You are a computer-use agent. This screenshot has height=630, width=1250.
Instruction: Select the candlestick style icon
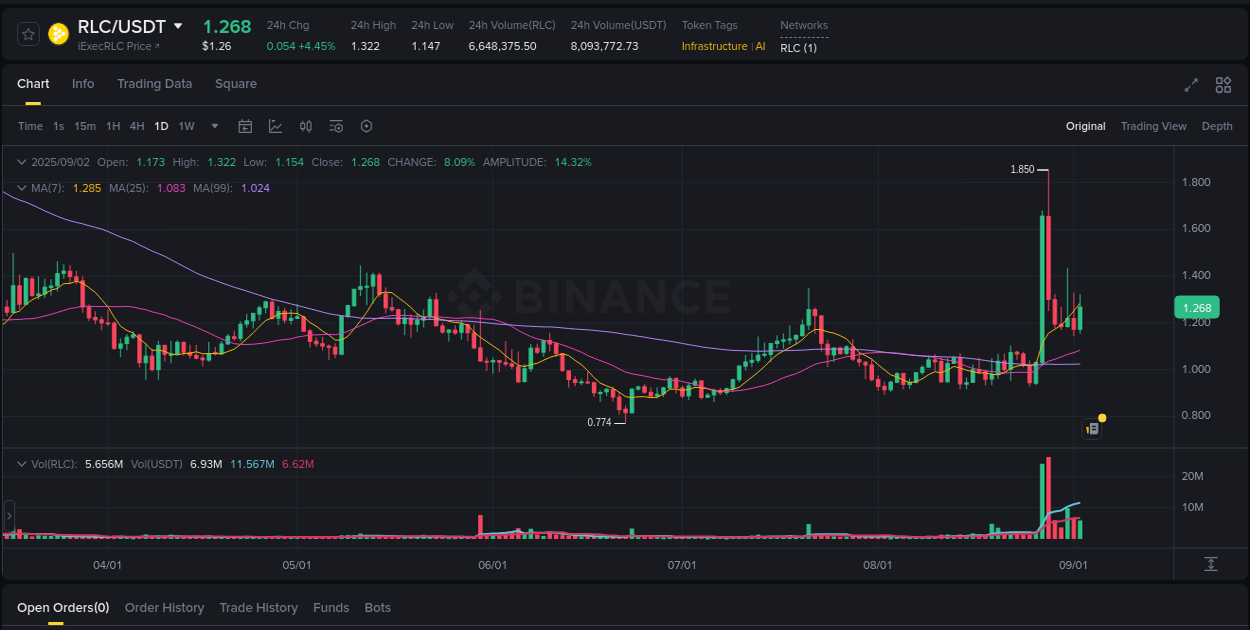click(306, 126)
